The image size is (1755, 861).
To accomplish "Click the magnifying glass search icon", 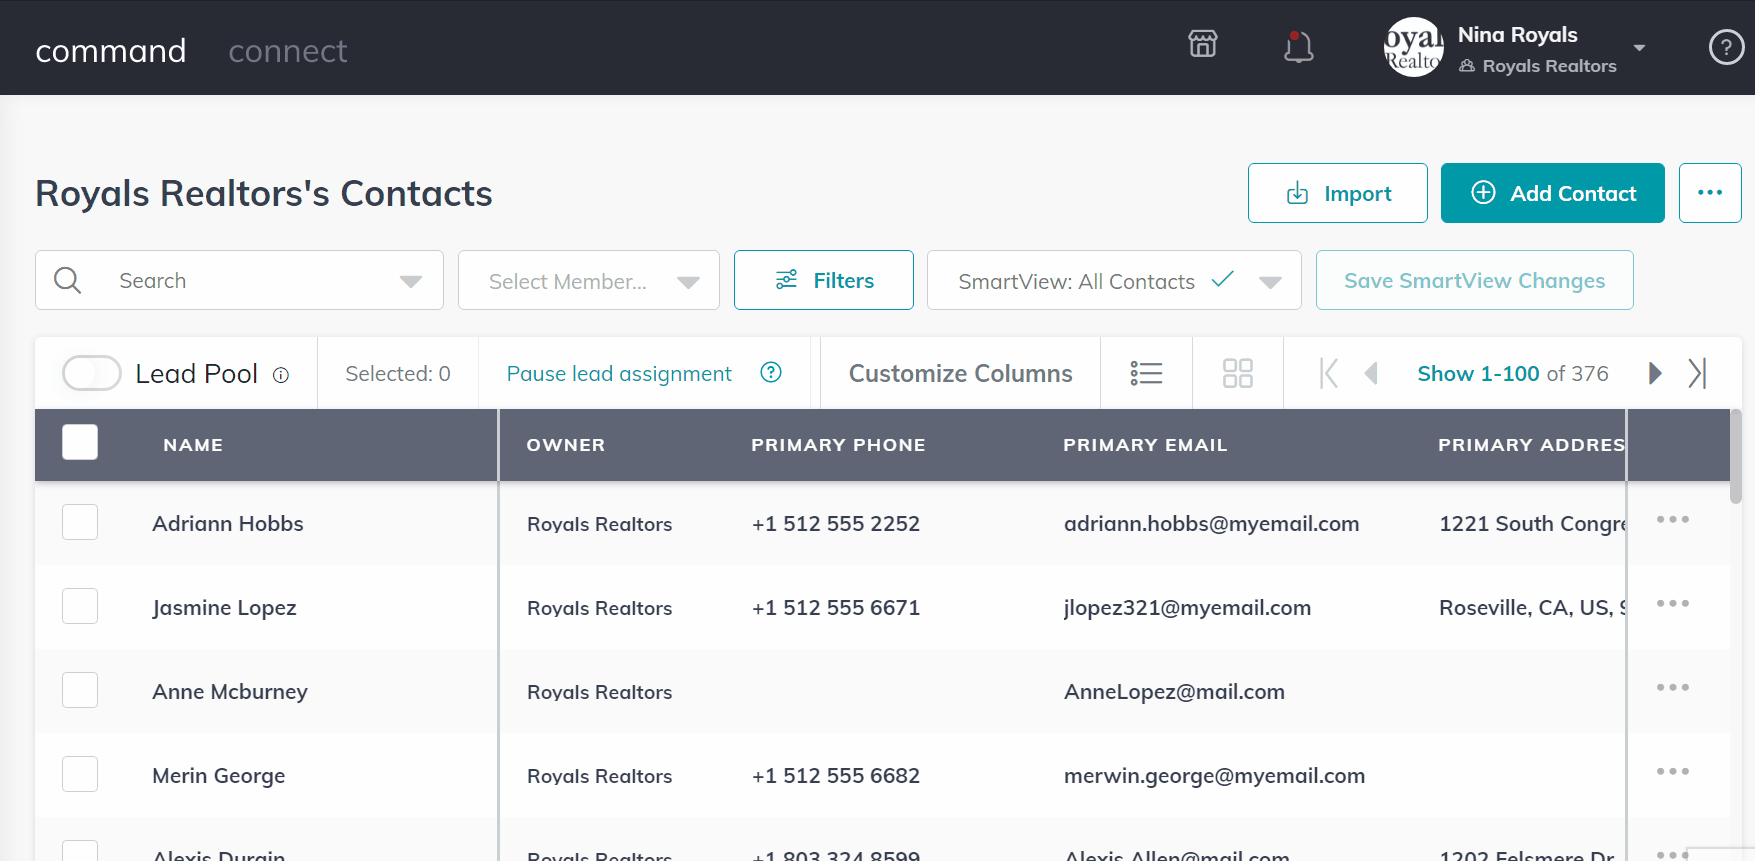I will pyautogui.click(x=68, y=280).
